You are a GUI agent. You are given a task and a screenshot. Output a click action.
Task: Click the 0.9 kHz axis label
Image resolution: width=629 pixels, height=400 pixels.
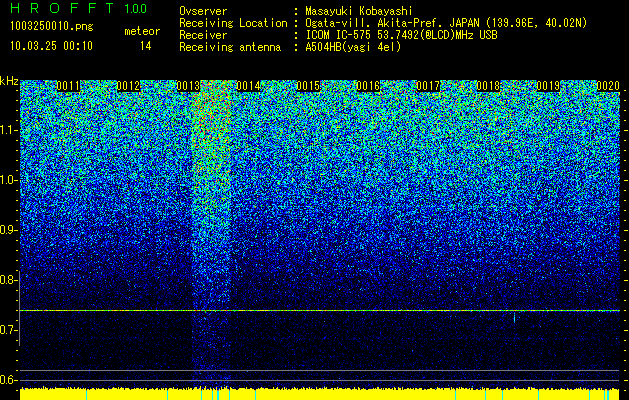click(8, 230)
